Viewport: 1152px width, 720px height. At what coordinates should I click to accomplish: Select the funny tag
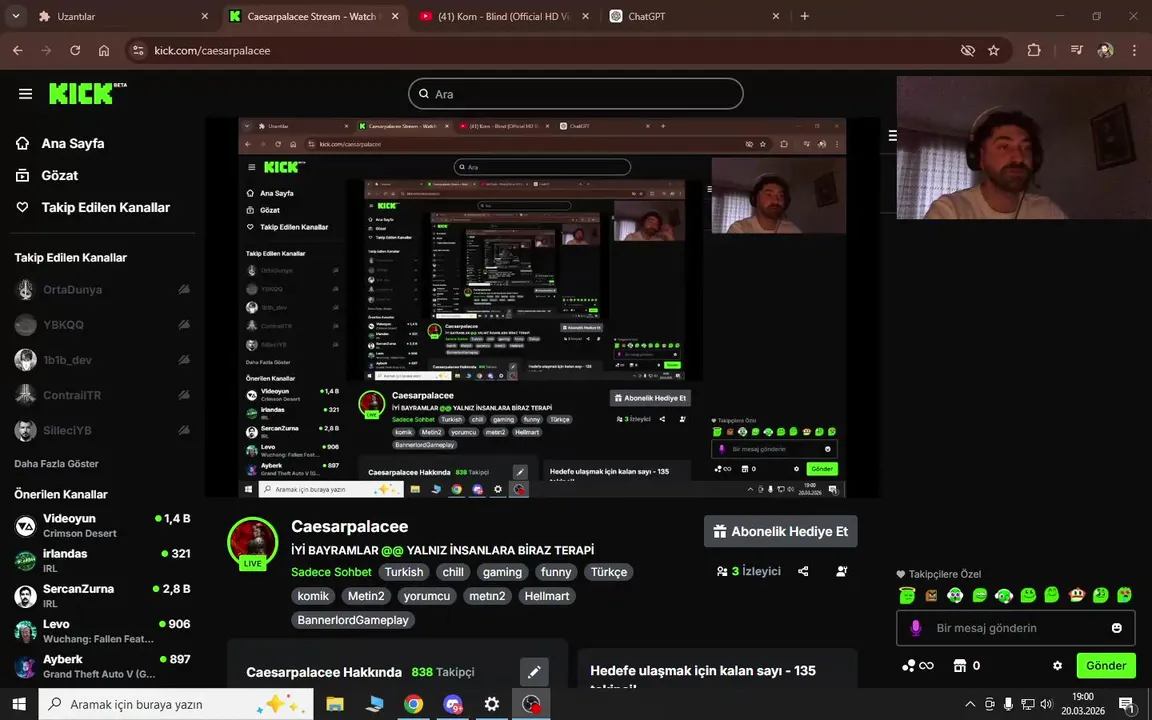pos(556,572)
